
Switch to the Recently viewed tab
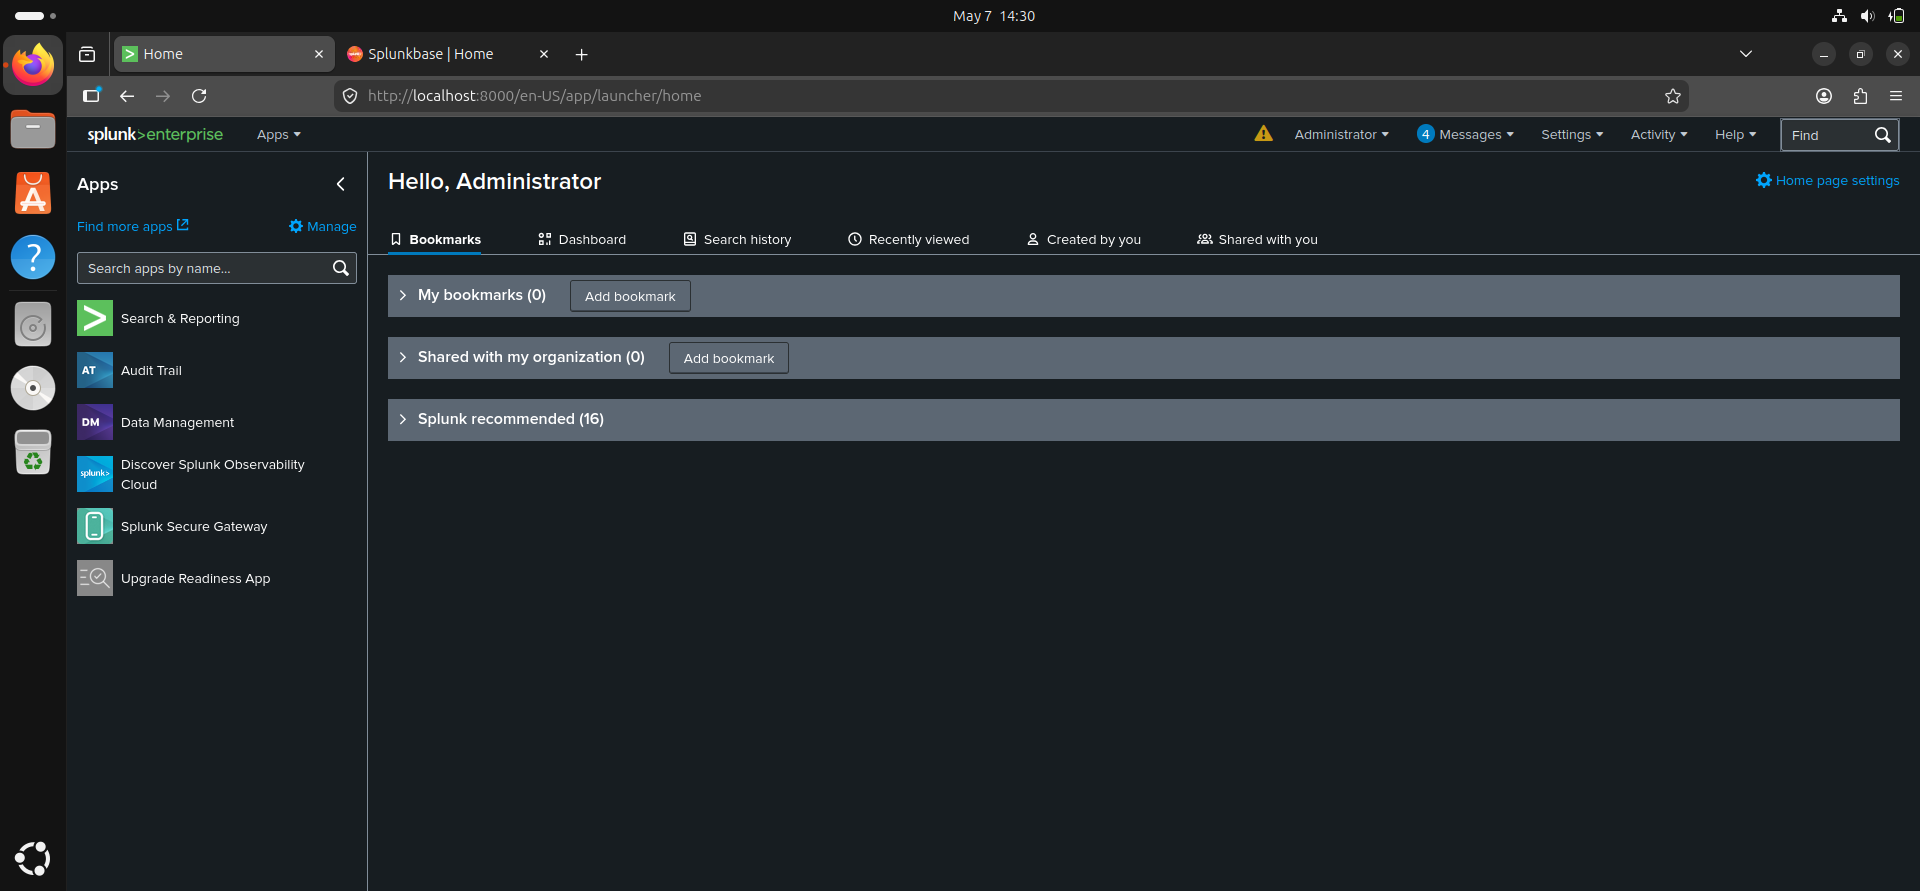[x=908, y=240]
